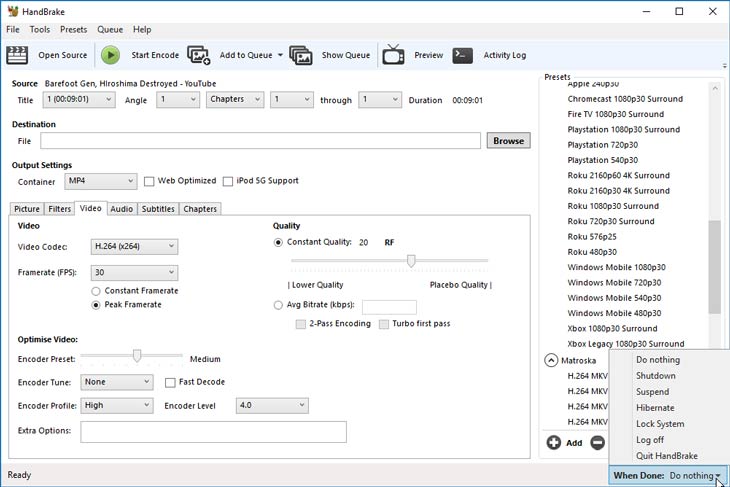Click the Encoder Preset slider handle
This screenshot has width=730, height=487.
click(x=136, y=356)
